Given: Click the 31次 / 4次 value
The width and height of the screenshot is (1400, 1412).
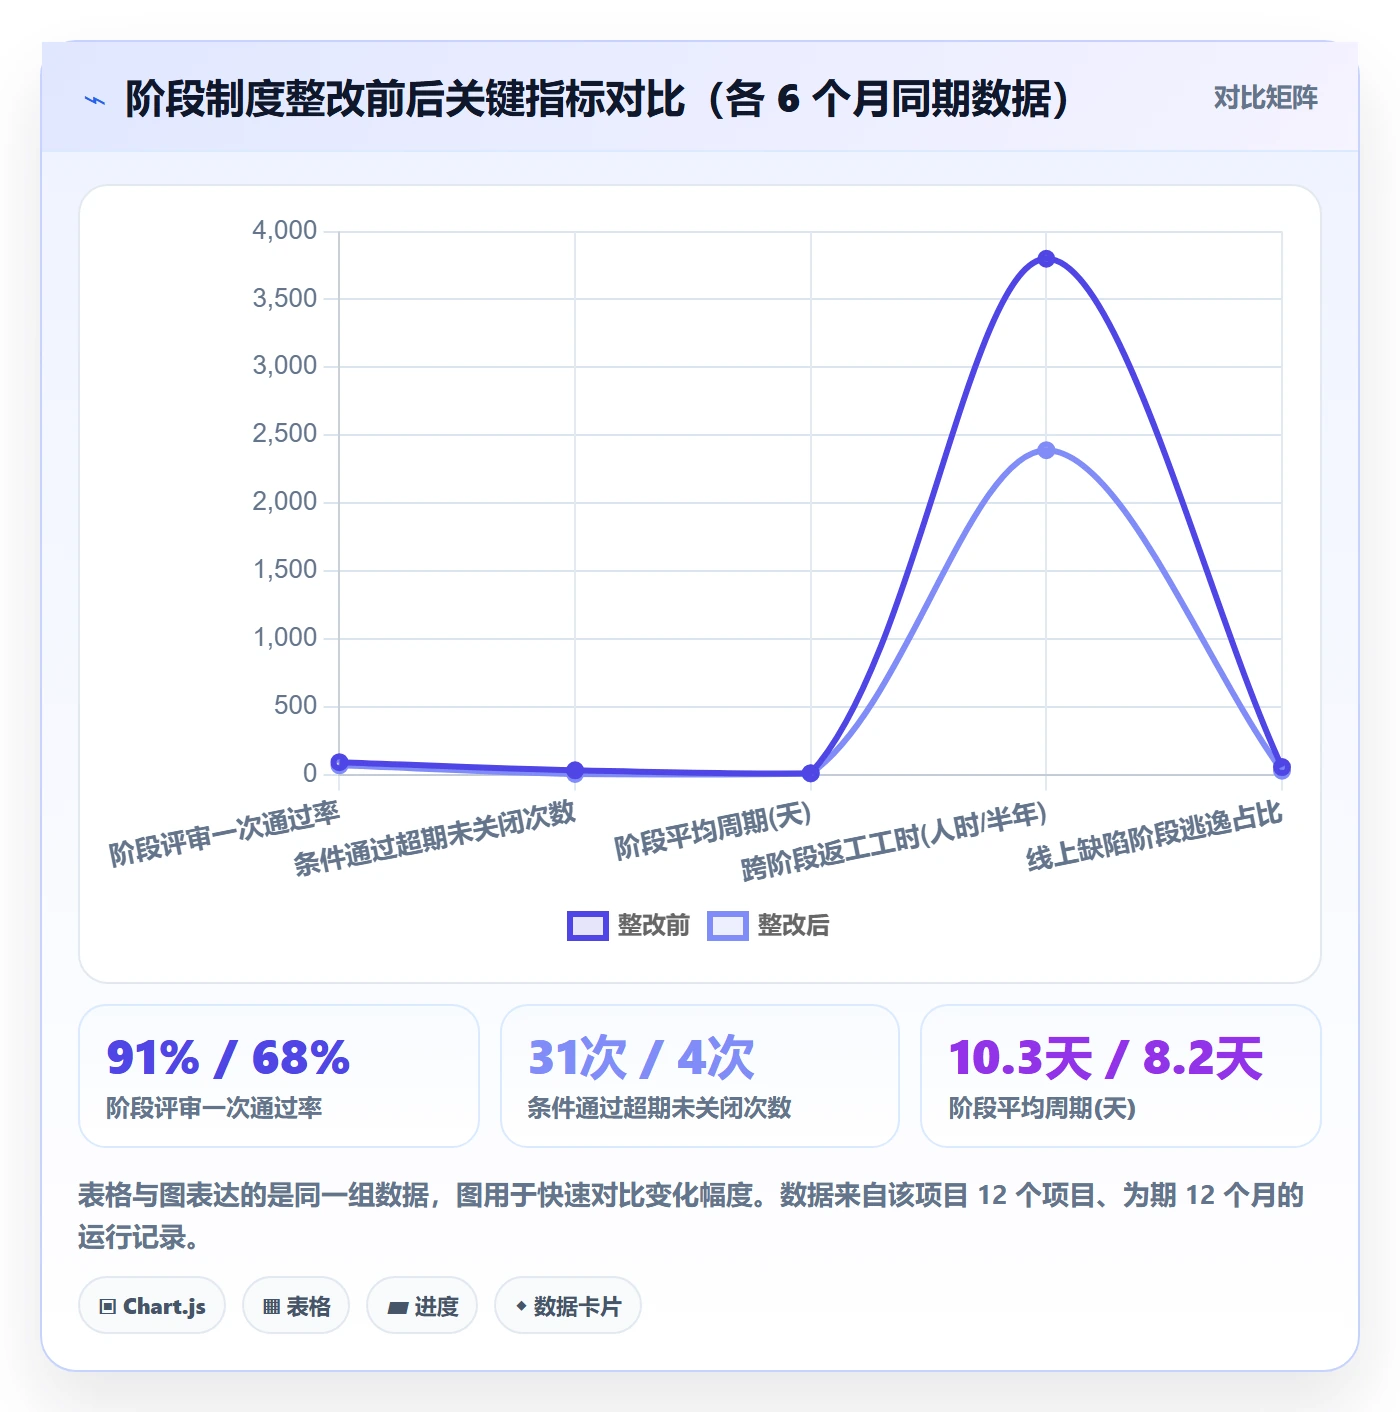Looking at the screenshot, I should 641,1058.
